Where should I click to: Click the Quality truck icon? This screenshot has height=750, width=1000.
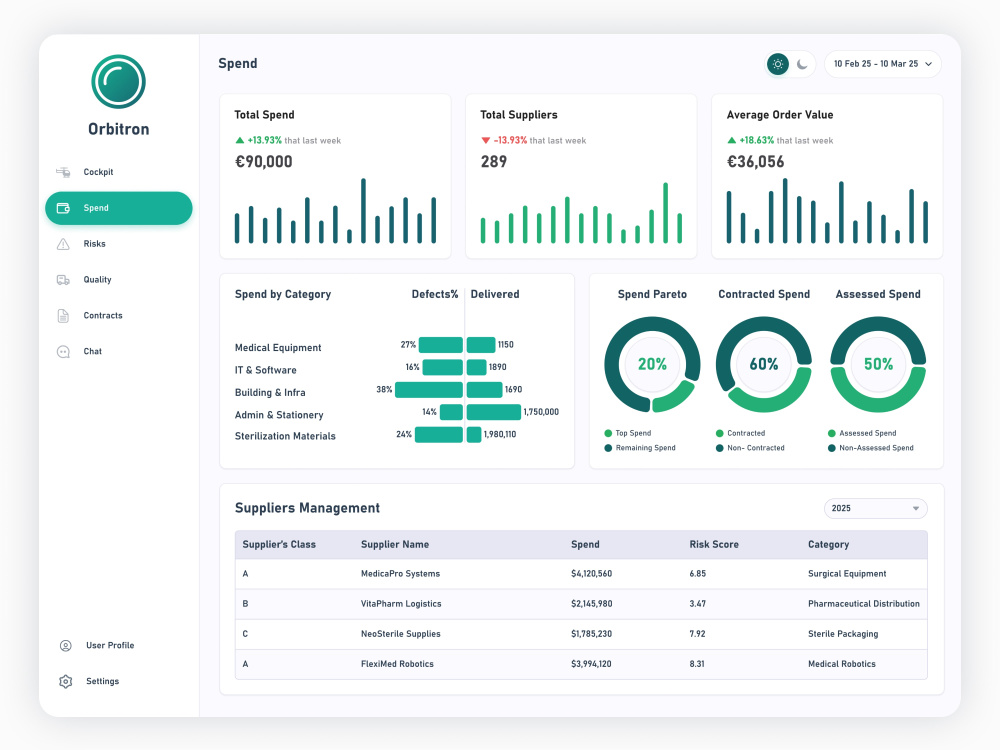tap(63, 279)
